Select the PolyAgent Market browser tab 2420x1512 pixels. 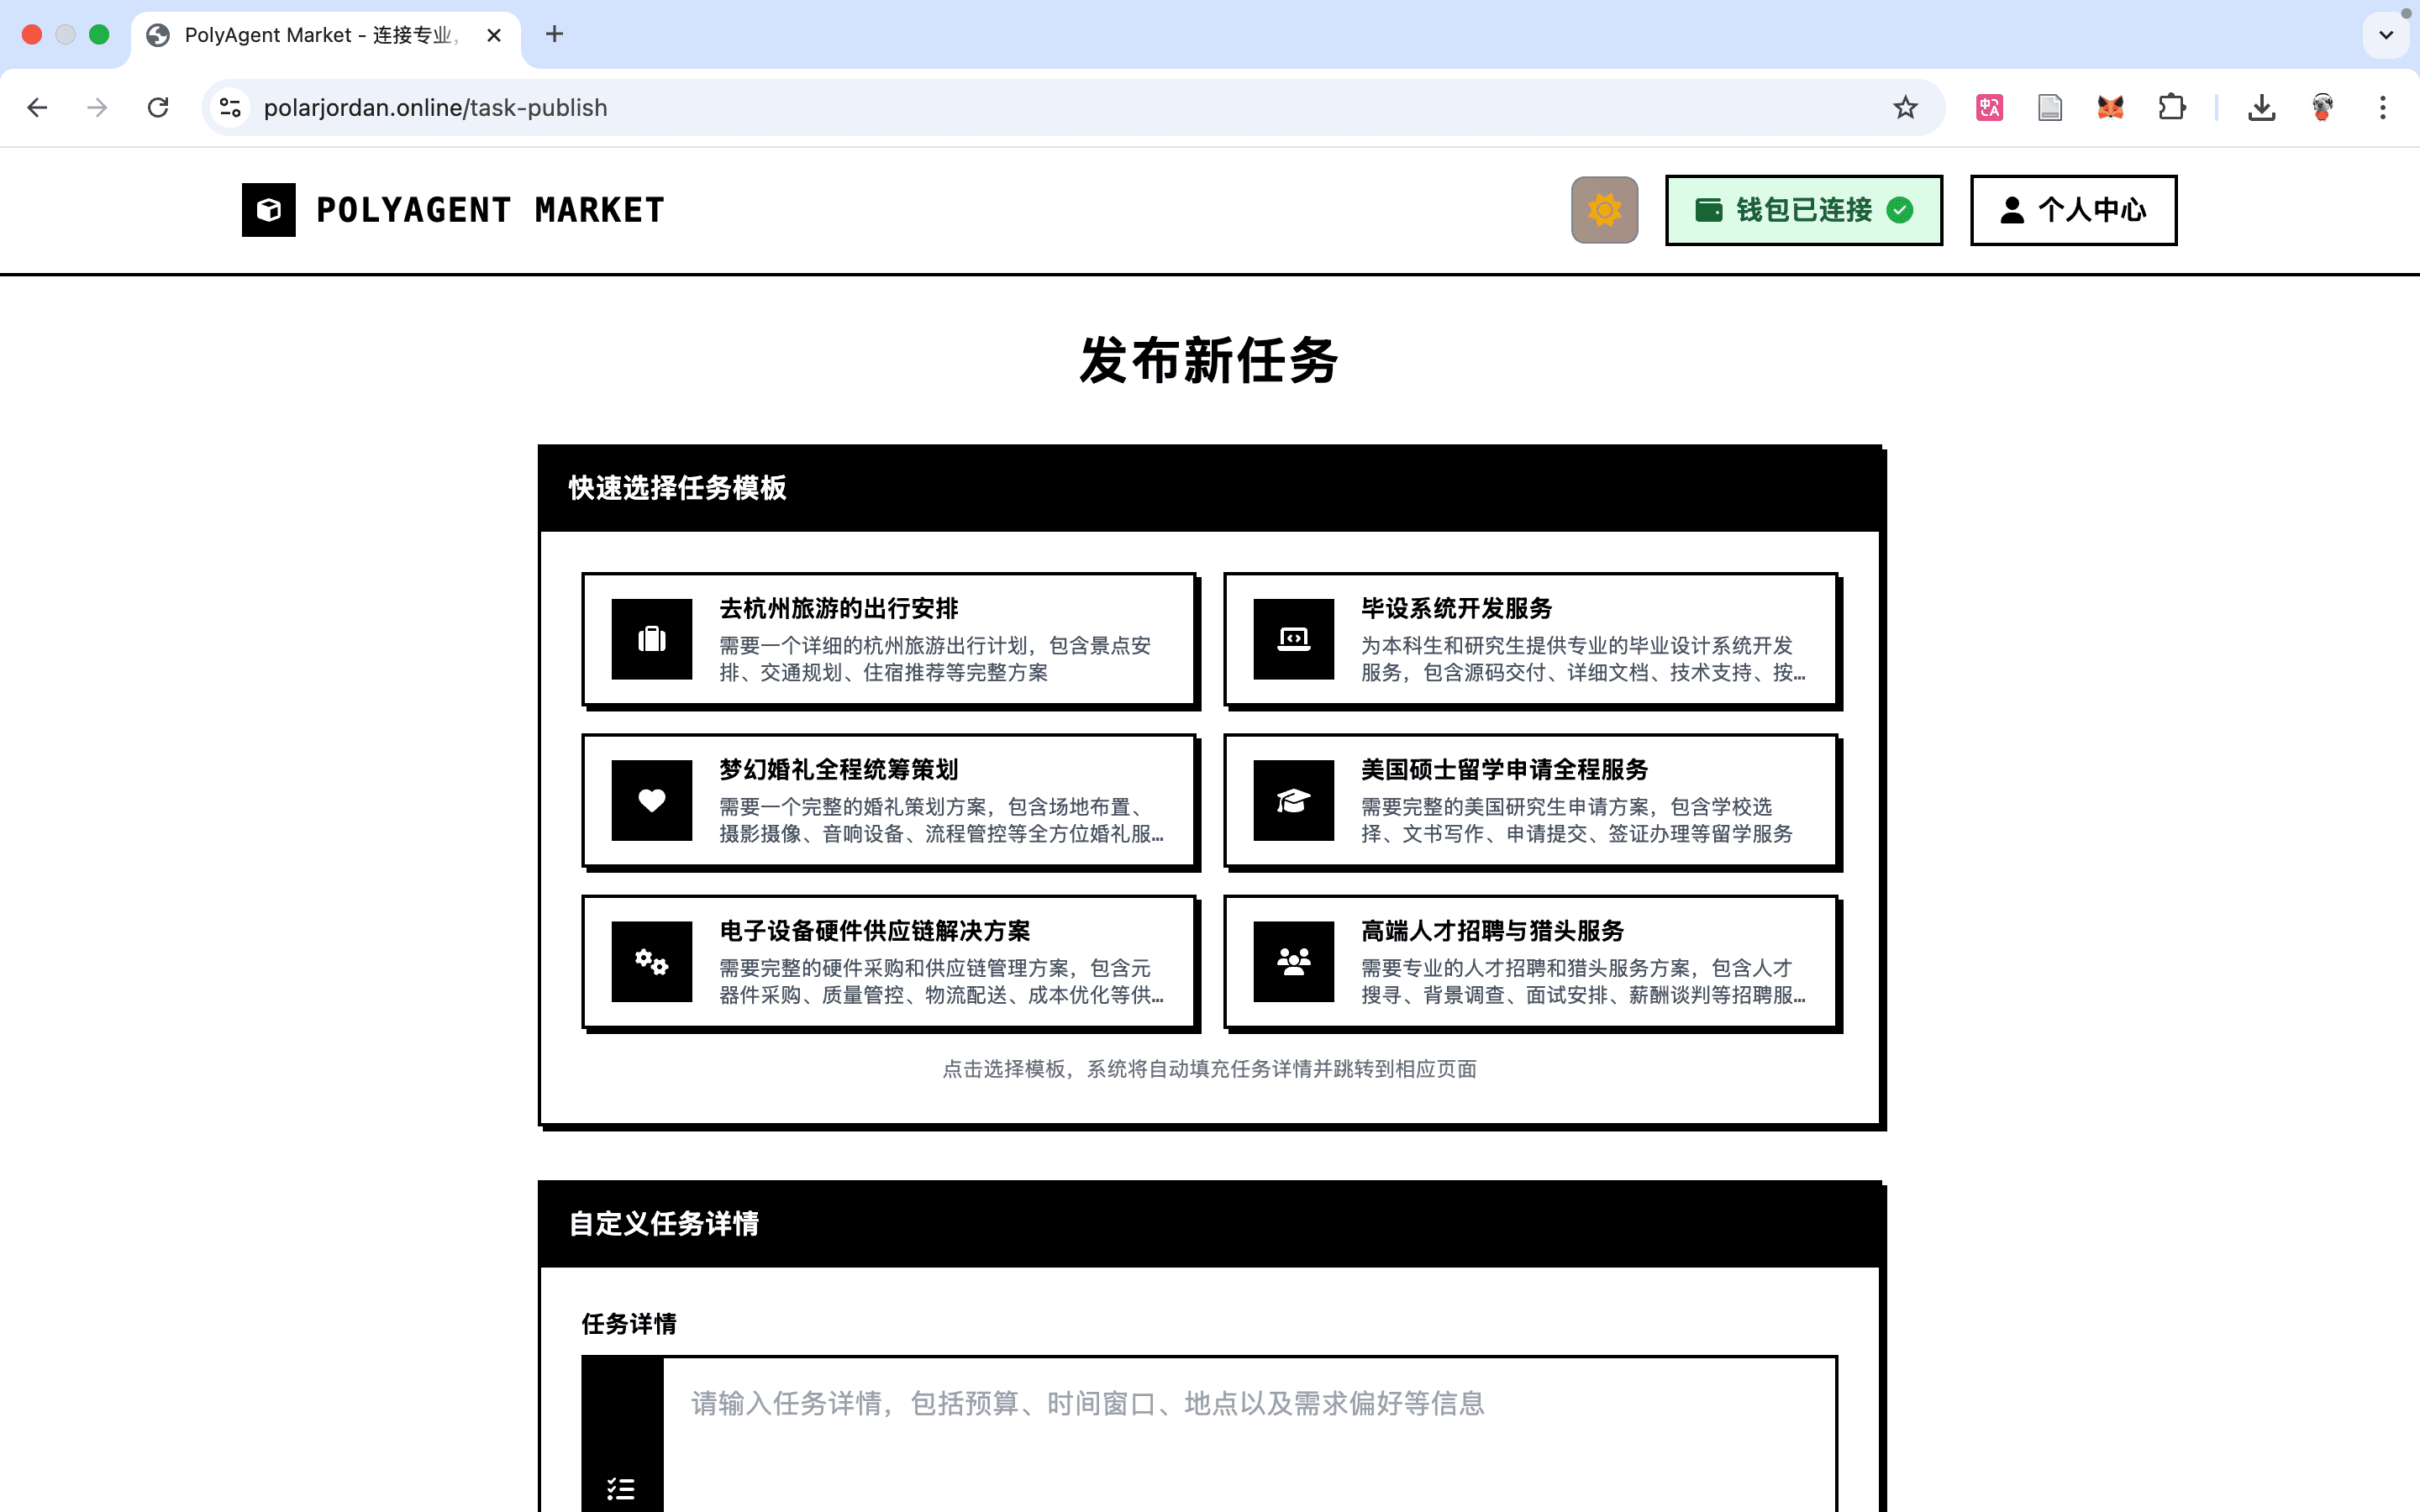[x=325, y=35]
